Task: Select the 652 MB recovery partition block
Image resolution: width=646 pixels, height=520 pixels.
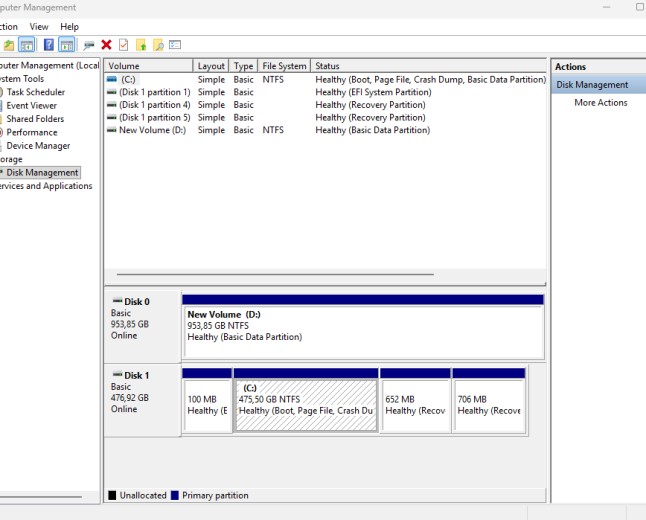Action: [415, 400]
